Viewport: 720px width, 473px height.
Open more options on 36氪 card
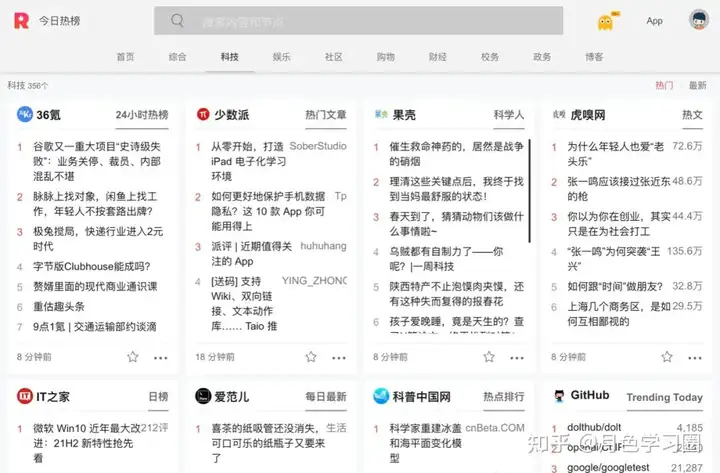click(x=161, y=358)
